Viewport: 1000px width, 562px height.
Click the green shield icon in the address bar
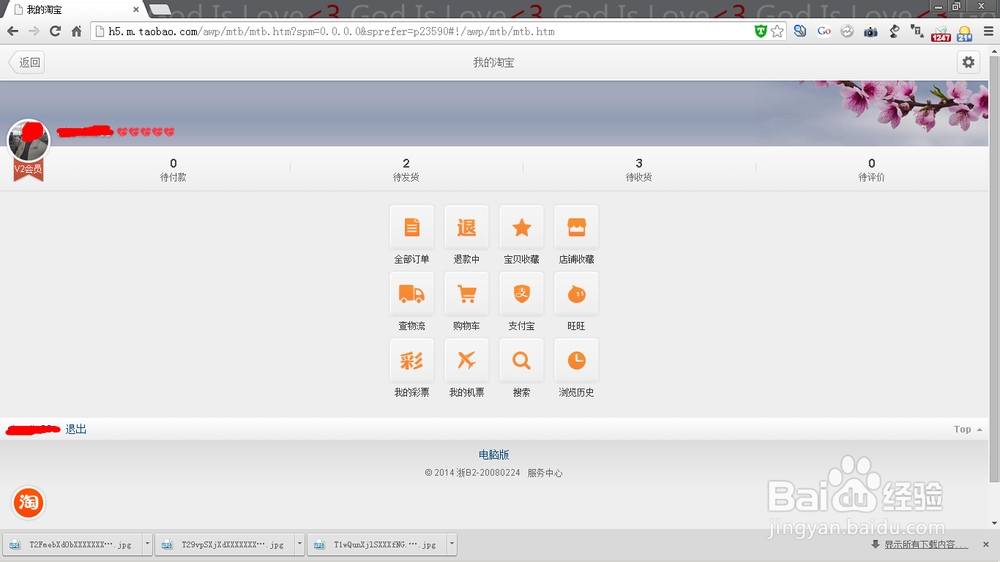(x=760, y=31)
